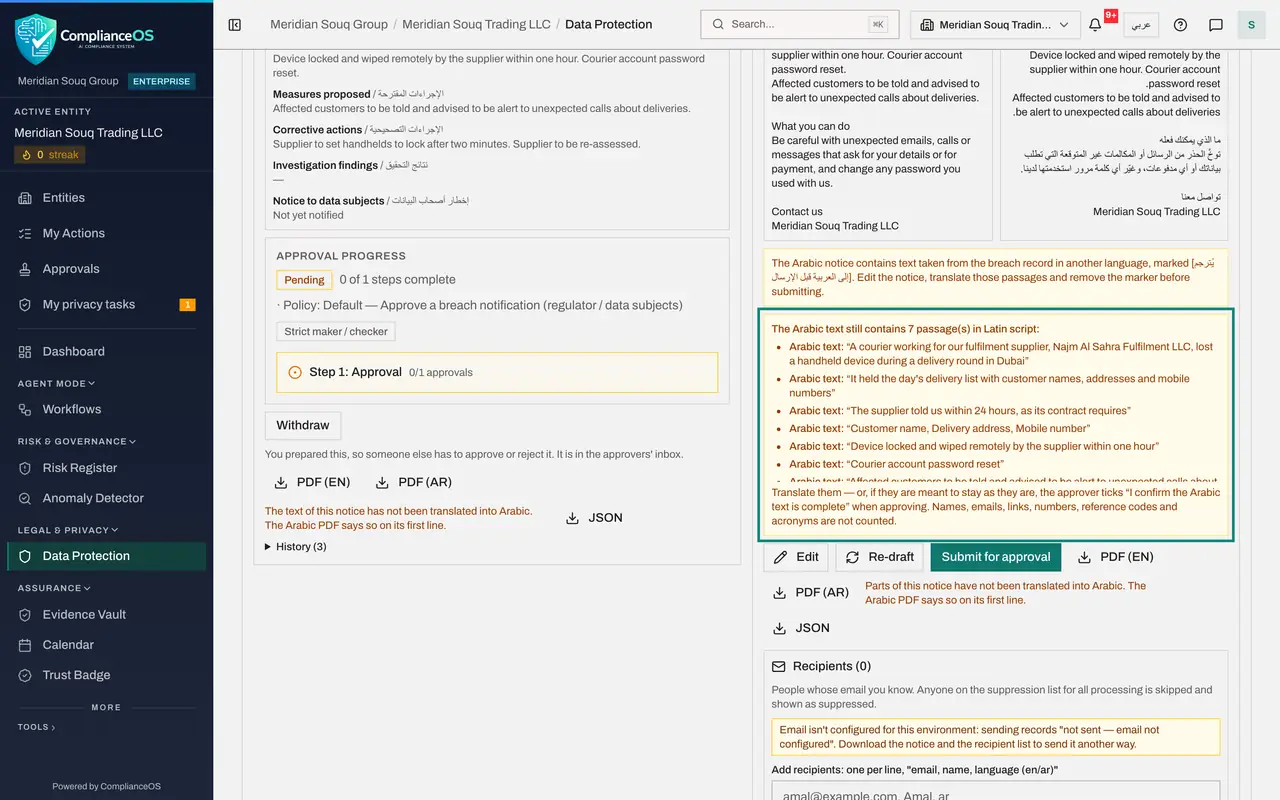This screenshot has height=800, width=1280.
Task: Click the Submit for approval button
Action: click(995, 557)
